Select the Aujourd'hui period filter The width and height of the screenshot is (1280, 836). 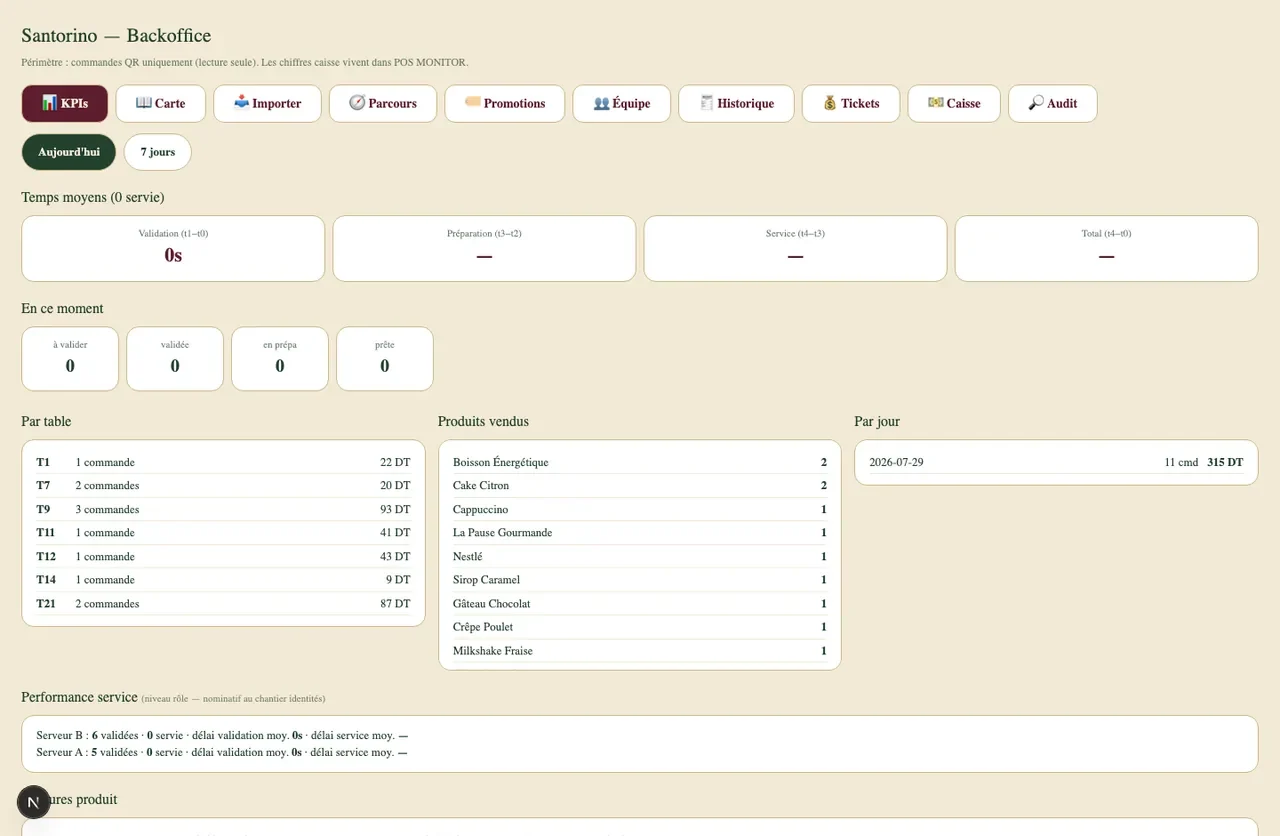pos(69,152)
